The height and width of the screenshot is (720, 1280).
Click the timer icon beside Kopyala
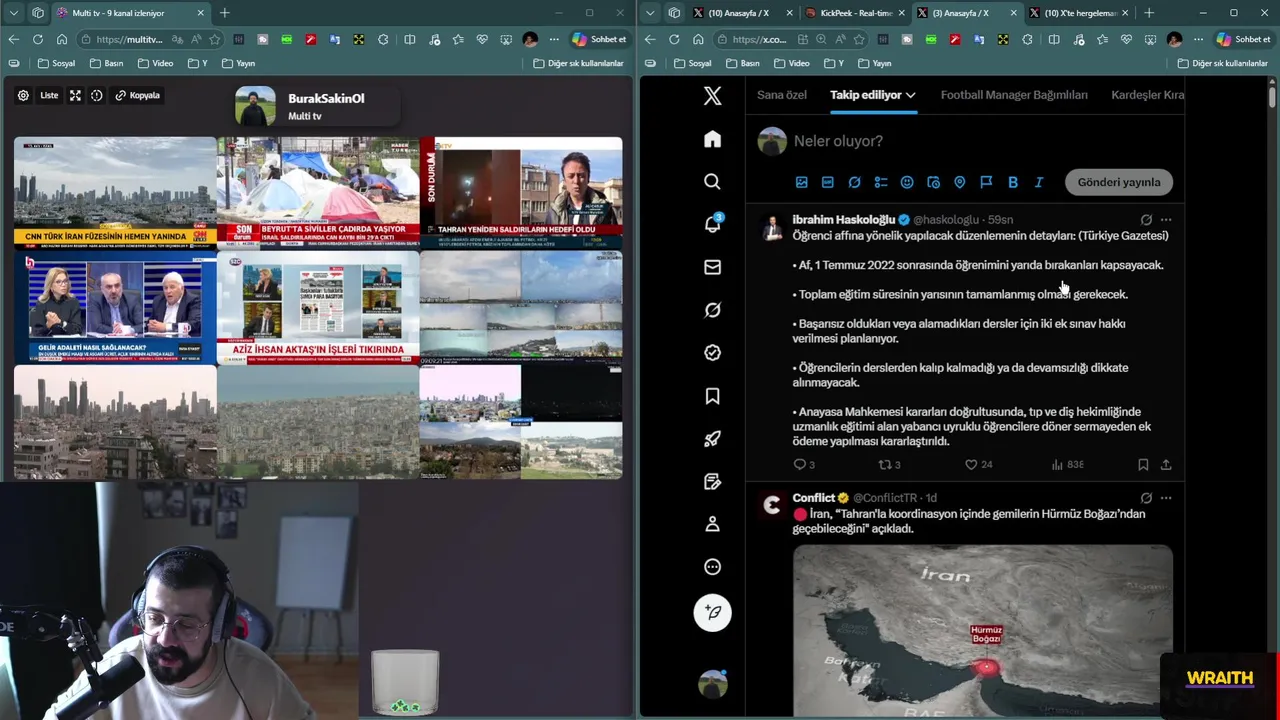[97, 96]
